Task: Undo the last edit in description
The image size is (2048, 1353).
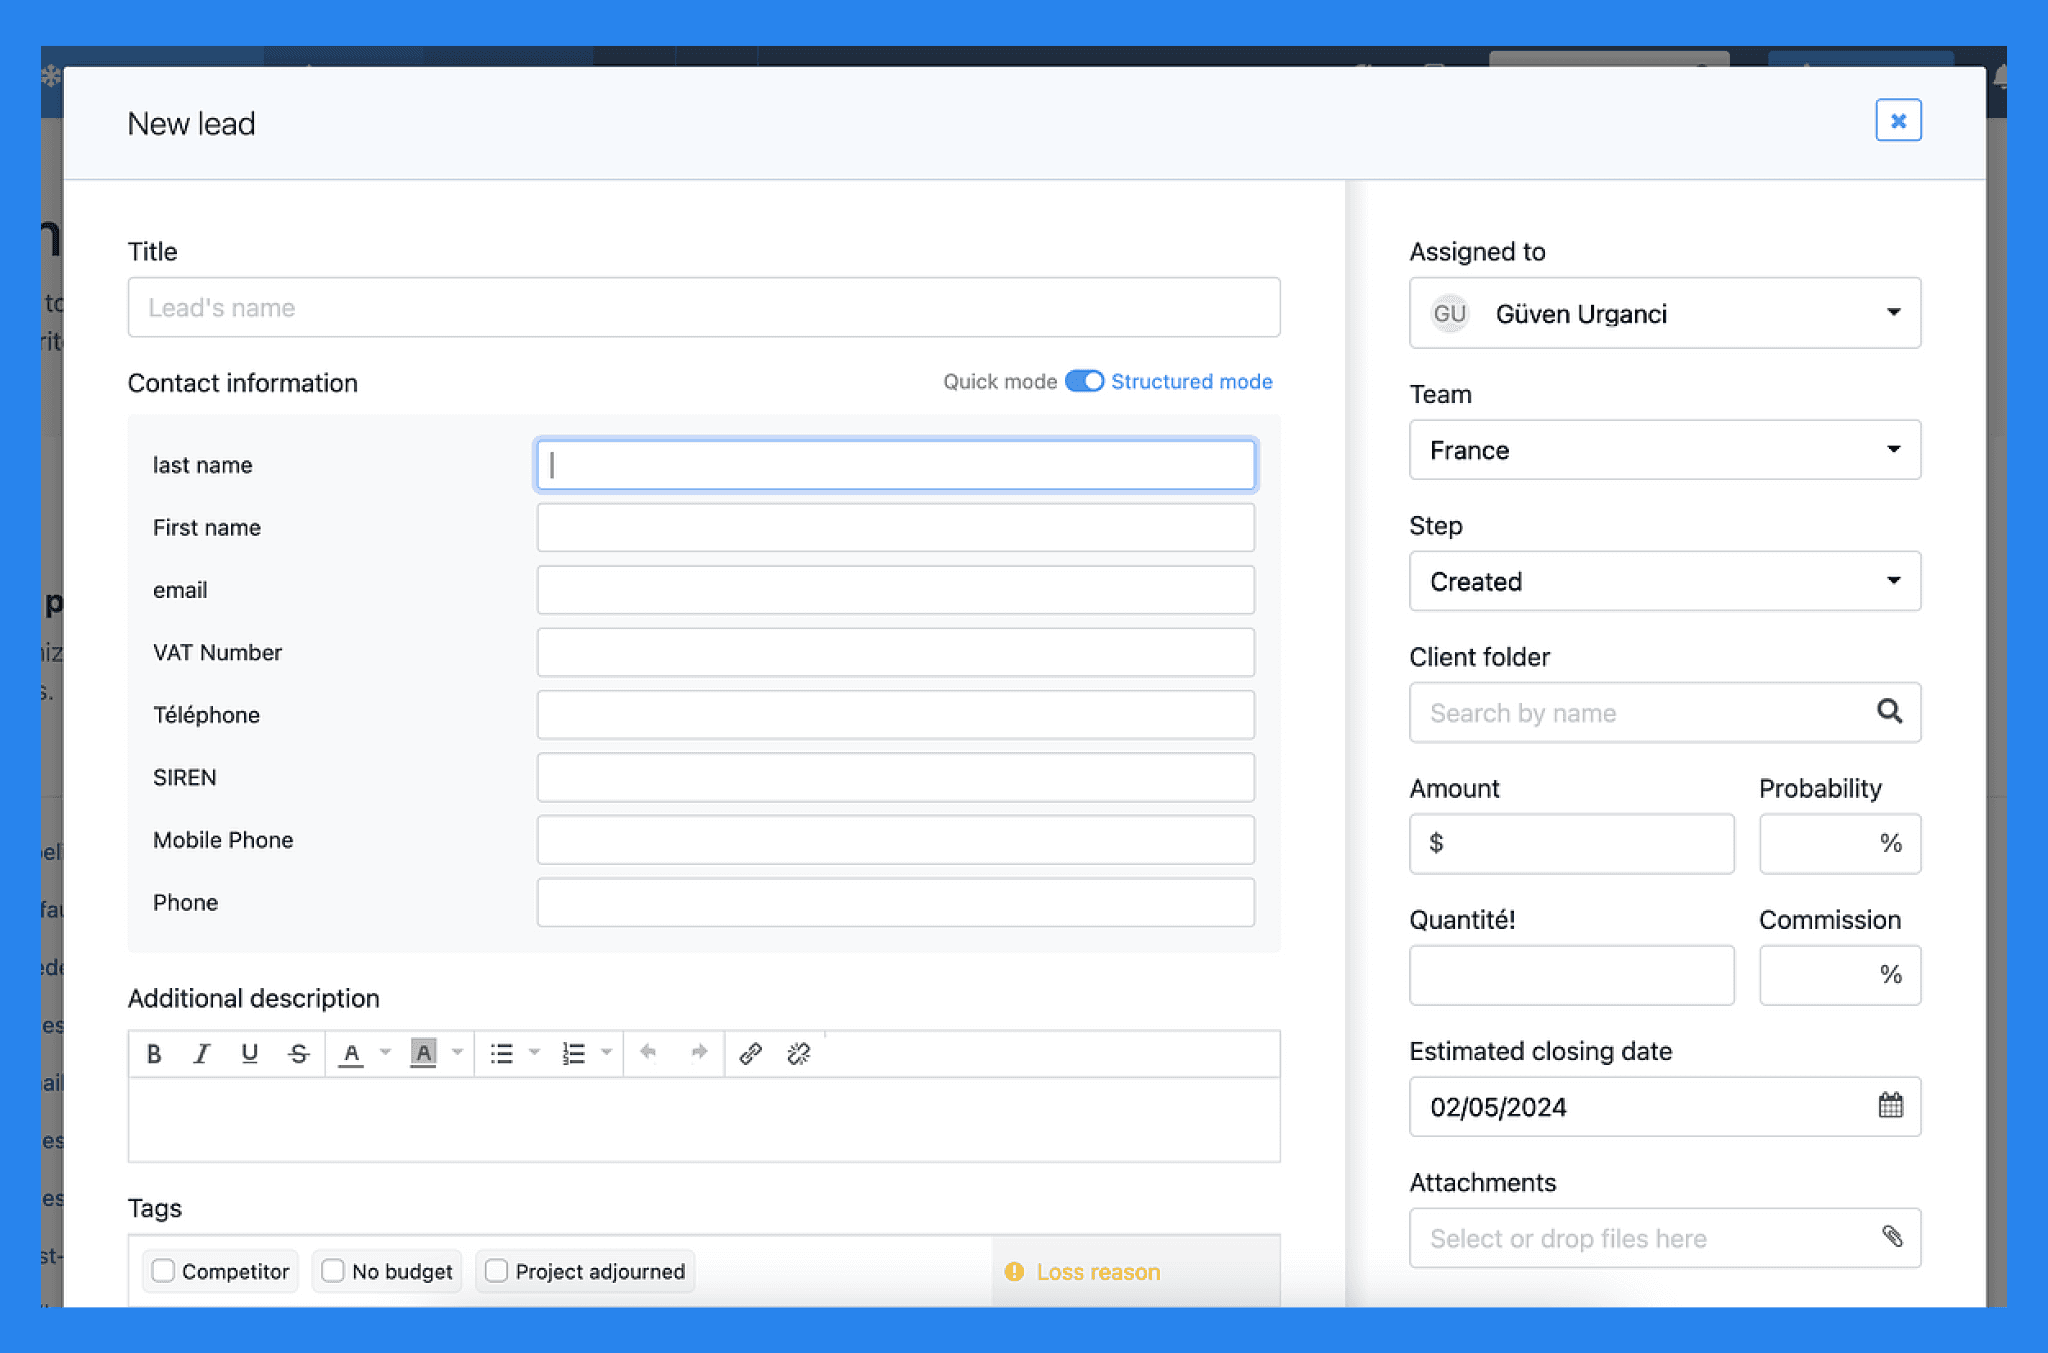Action: tap(648, 1052)
